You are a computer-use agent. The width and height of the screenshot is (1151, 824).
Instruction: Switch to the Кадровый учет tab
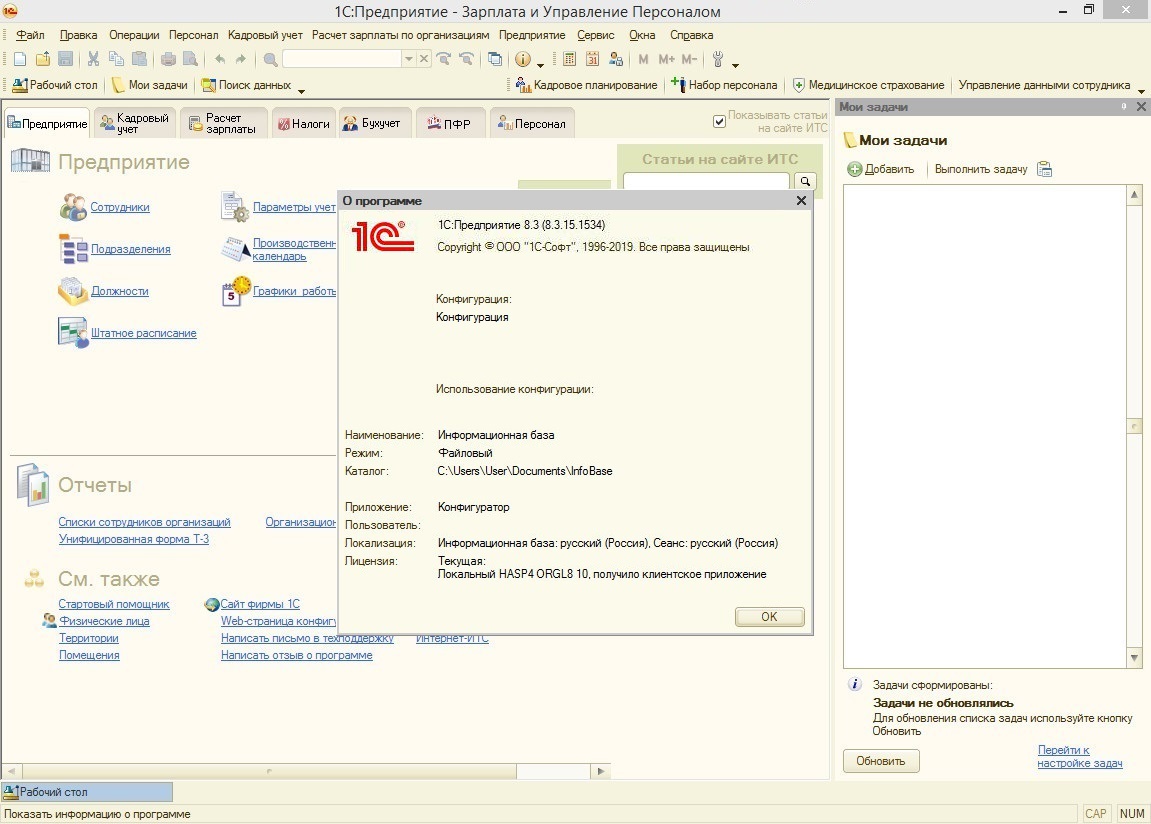click(135, 123)
